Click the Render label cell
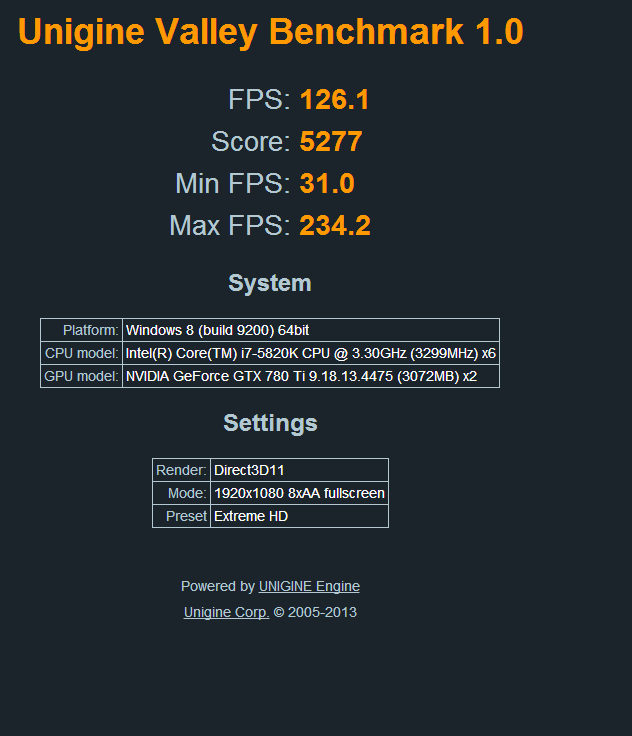The width and height of the screenshot is (632, 736). click(182, 470)
